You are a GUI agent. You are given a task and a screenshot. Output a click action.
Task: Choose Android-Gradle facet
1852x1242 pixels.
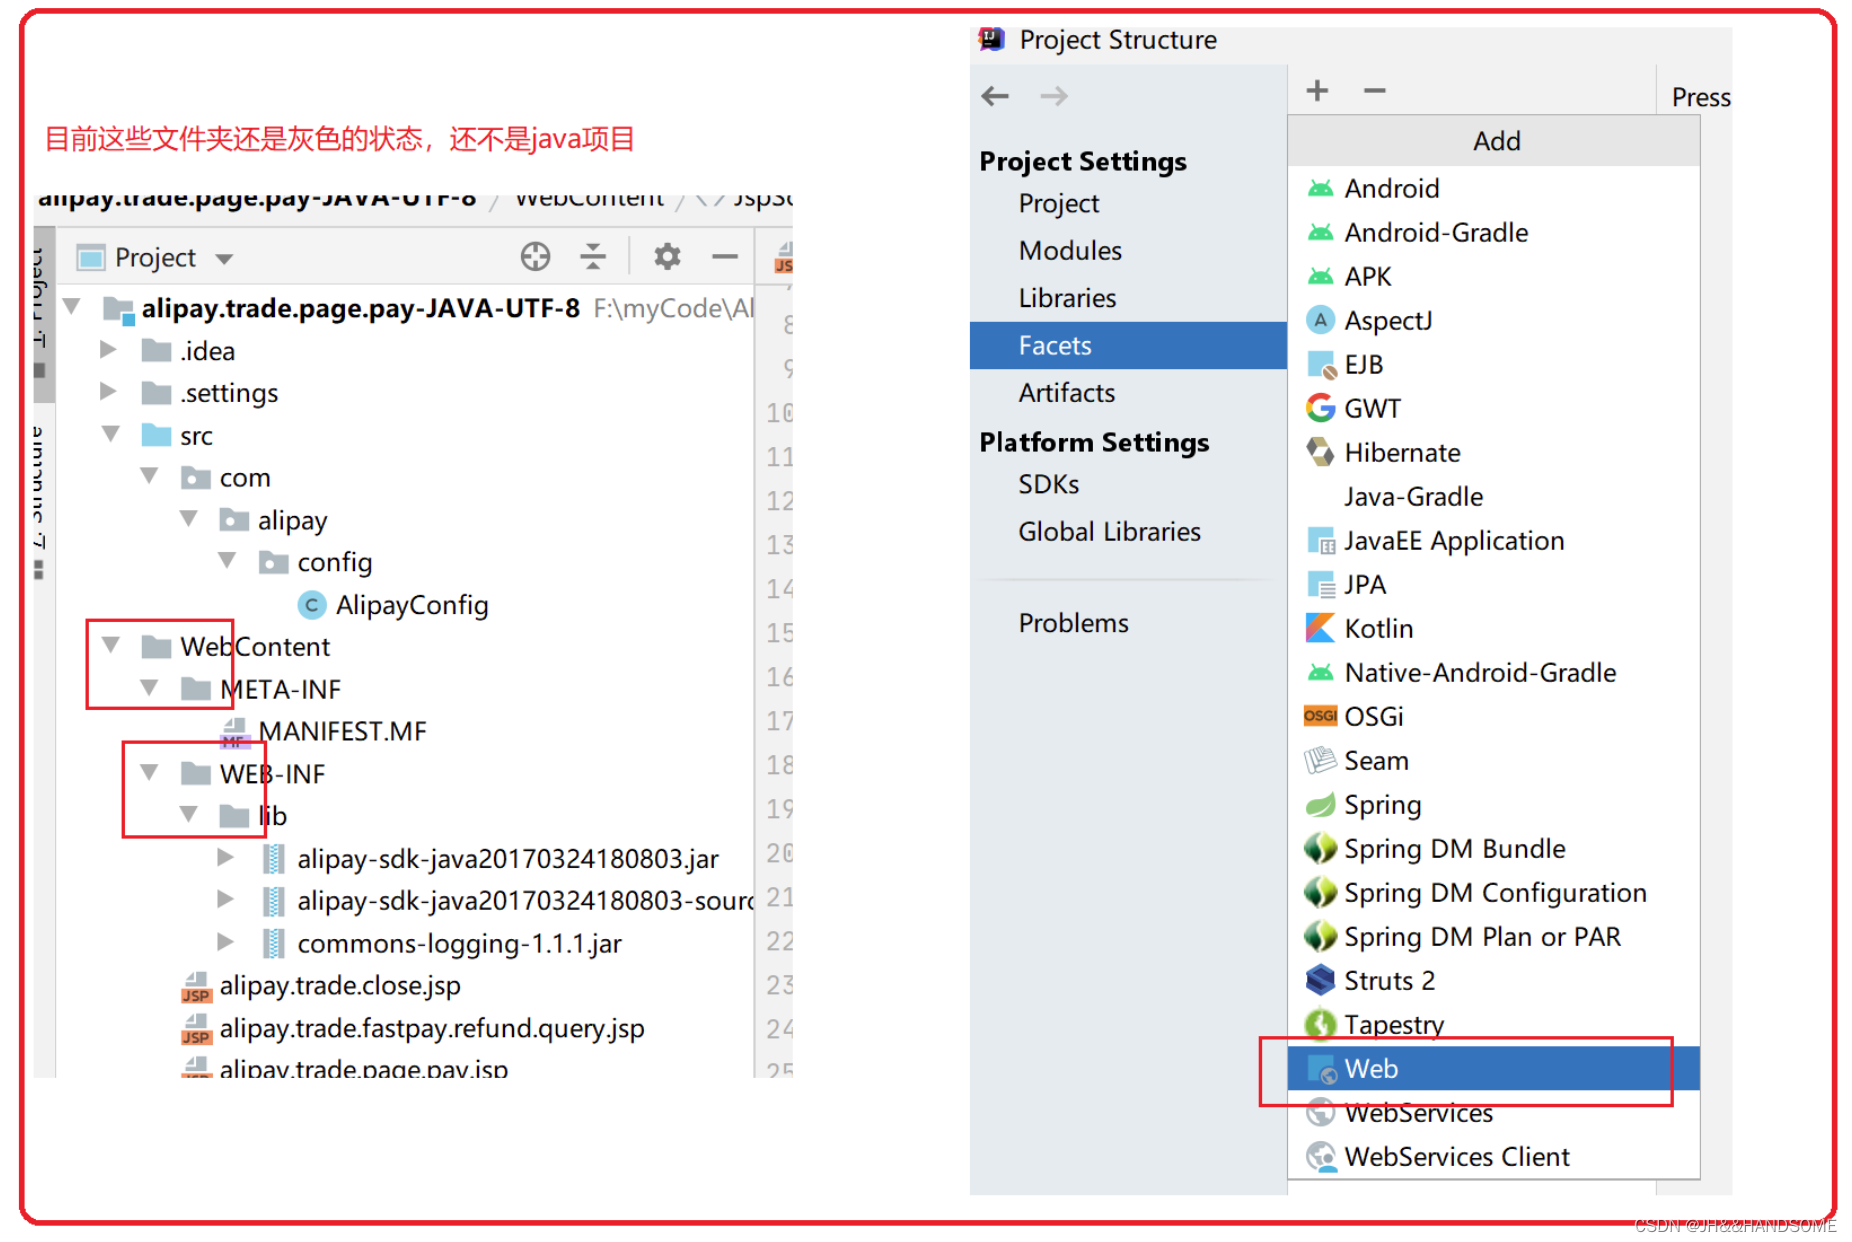coord(1493,232)
